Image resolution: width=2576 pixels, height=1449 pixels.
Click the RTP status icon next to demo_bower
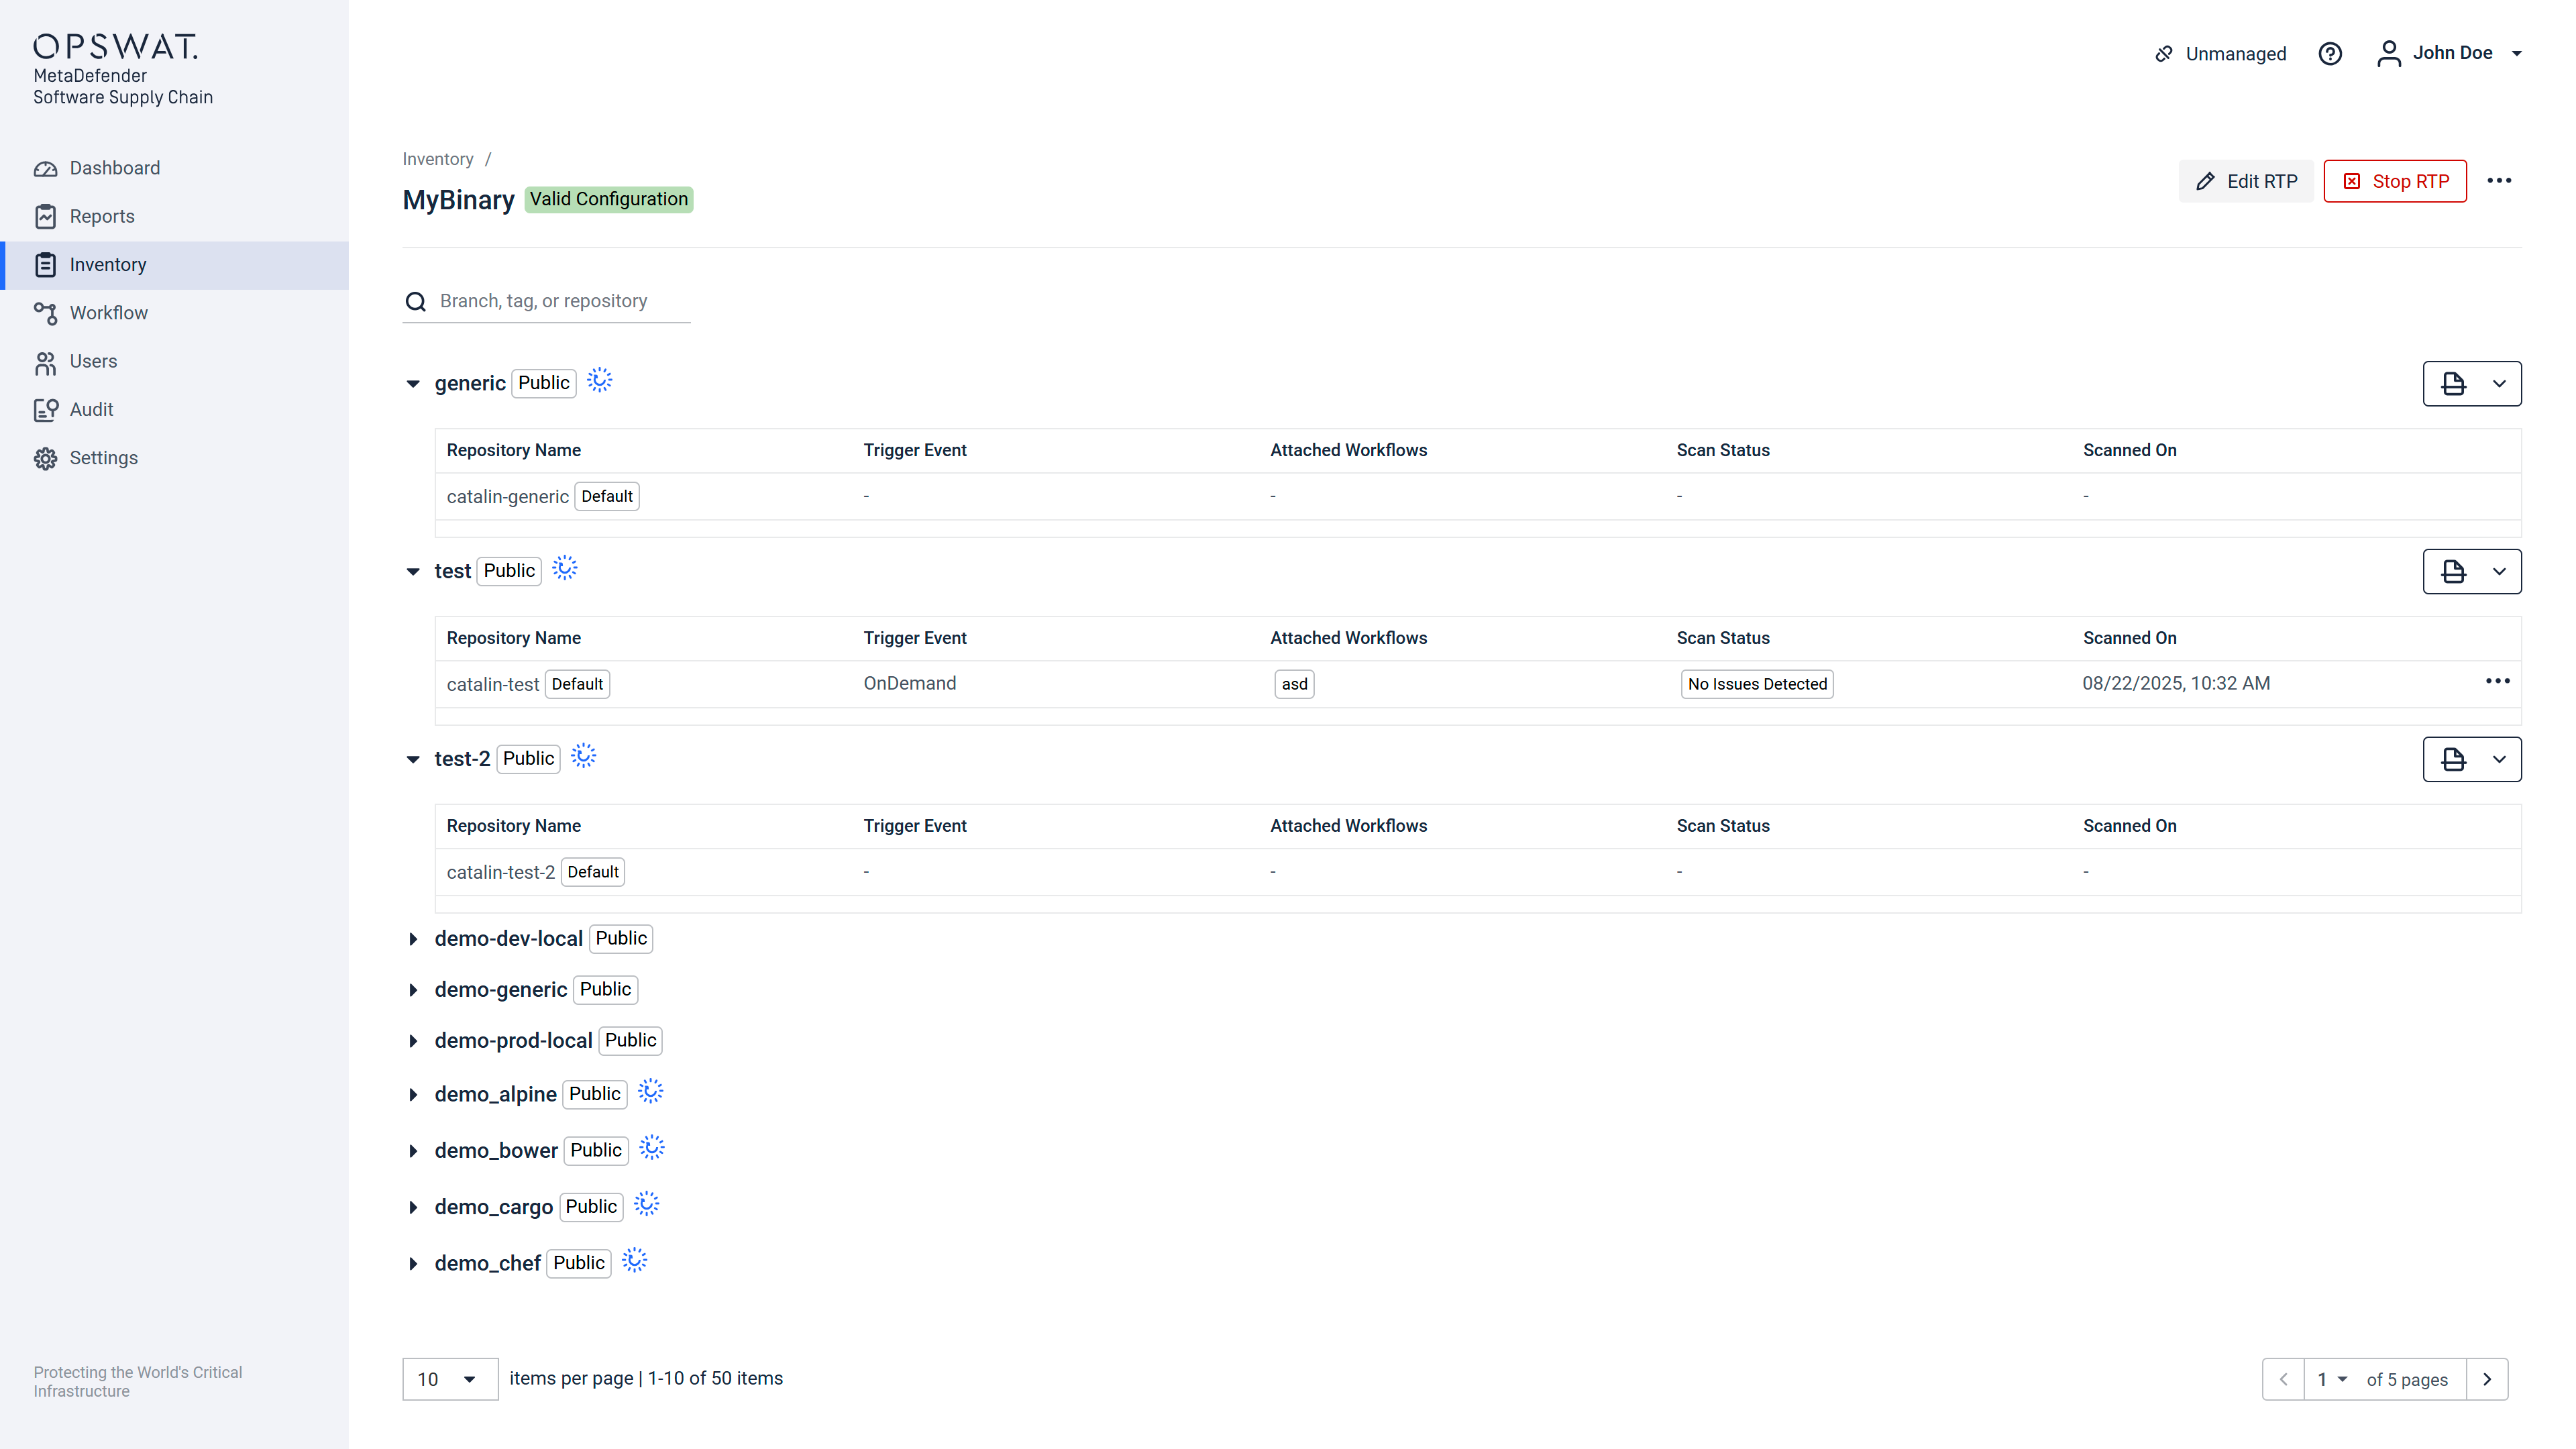tap(652, 1148)
